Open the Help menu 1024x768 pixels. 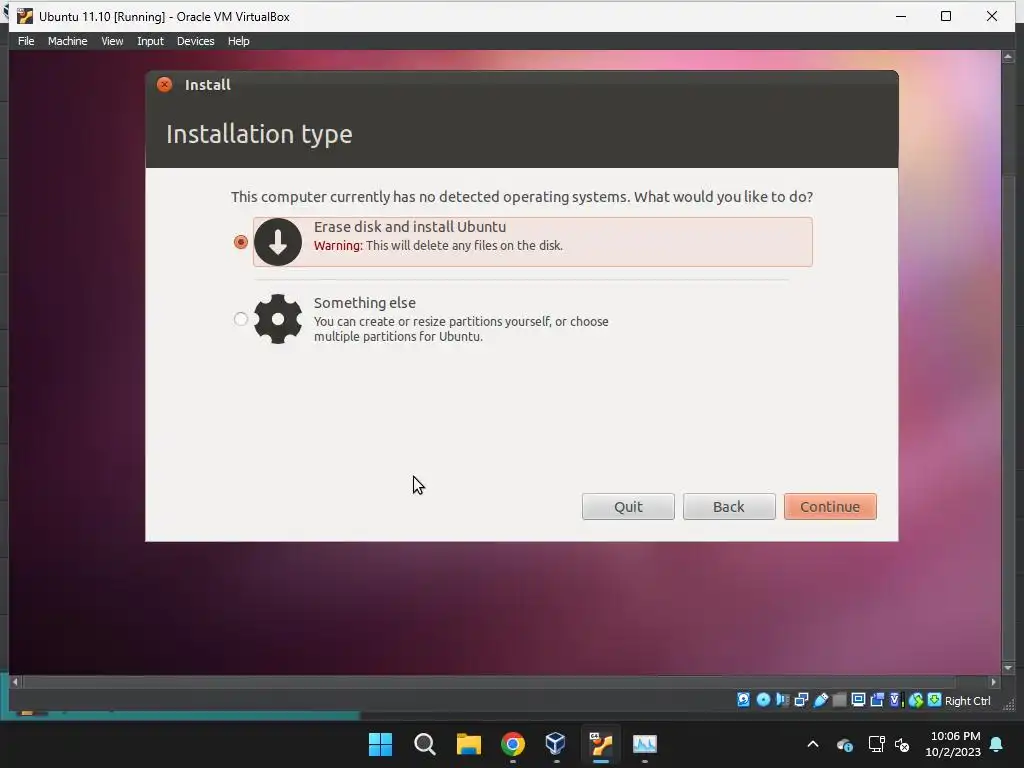click(238, 41)
